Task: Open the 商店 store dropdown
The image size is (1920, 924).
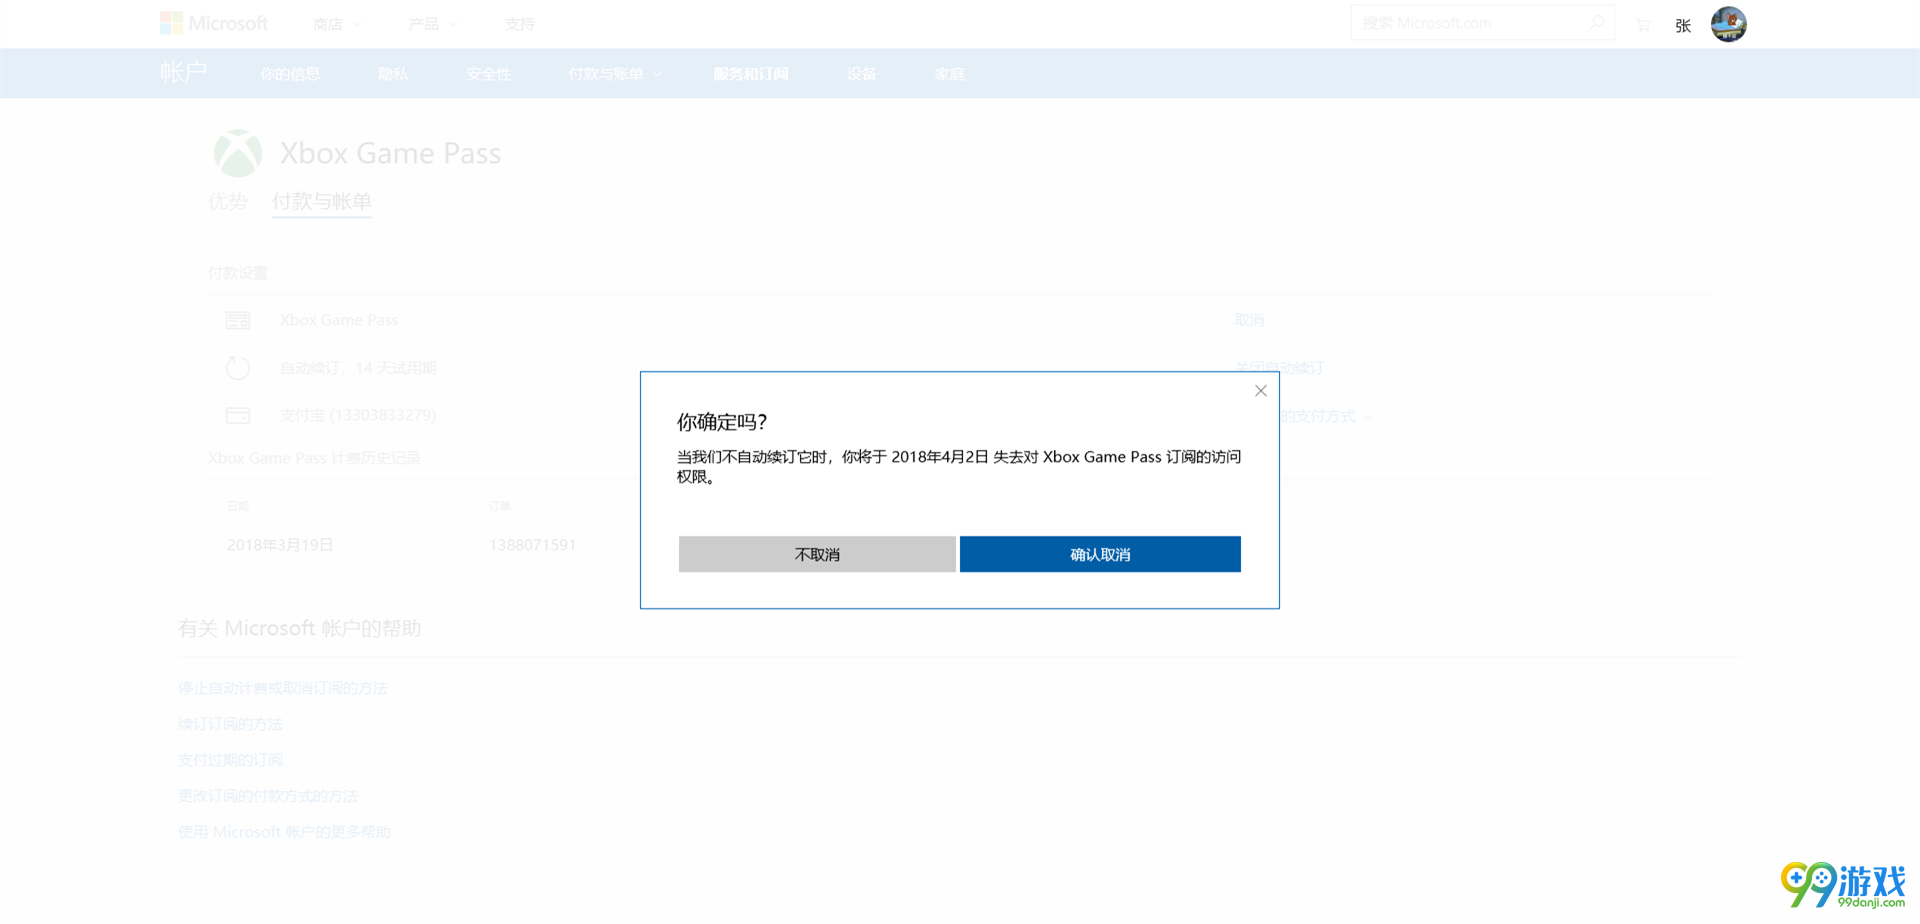Action: tap(336, 24)
